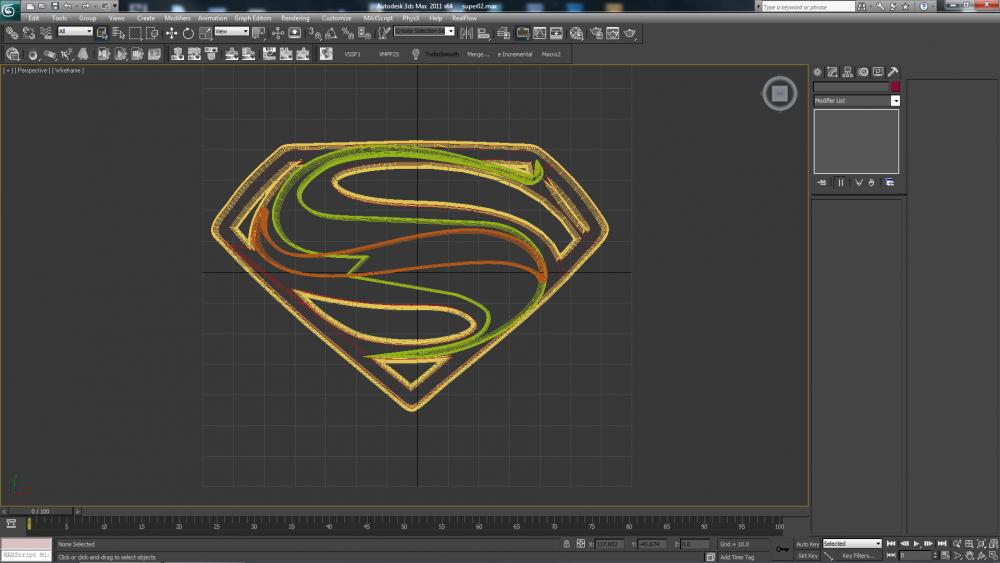Screen dimensions: 1000x563
Task: Click the Play Animation button
Action: (x=916, y=544)
